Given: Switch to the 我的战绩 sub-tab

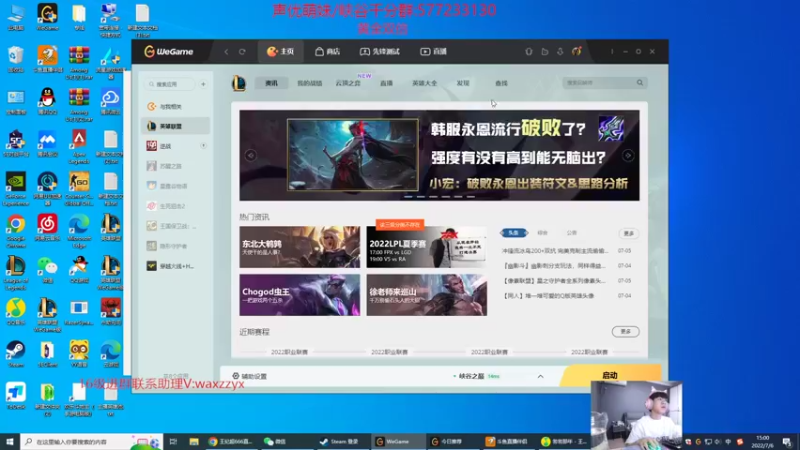Looking at the screenshot, I should (x=310, y=83).
